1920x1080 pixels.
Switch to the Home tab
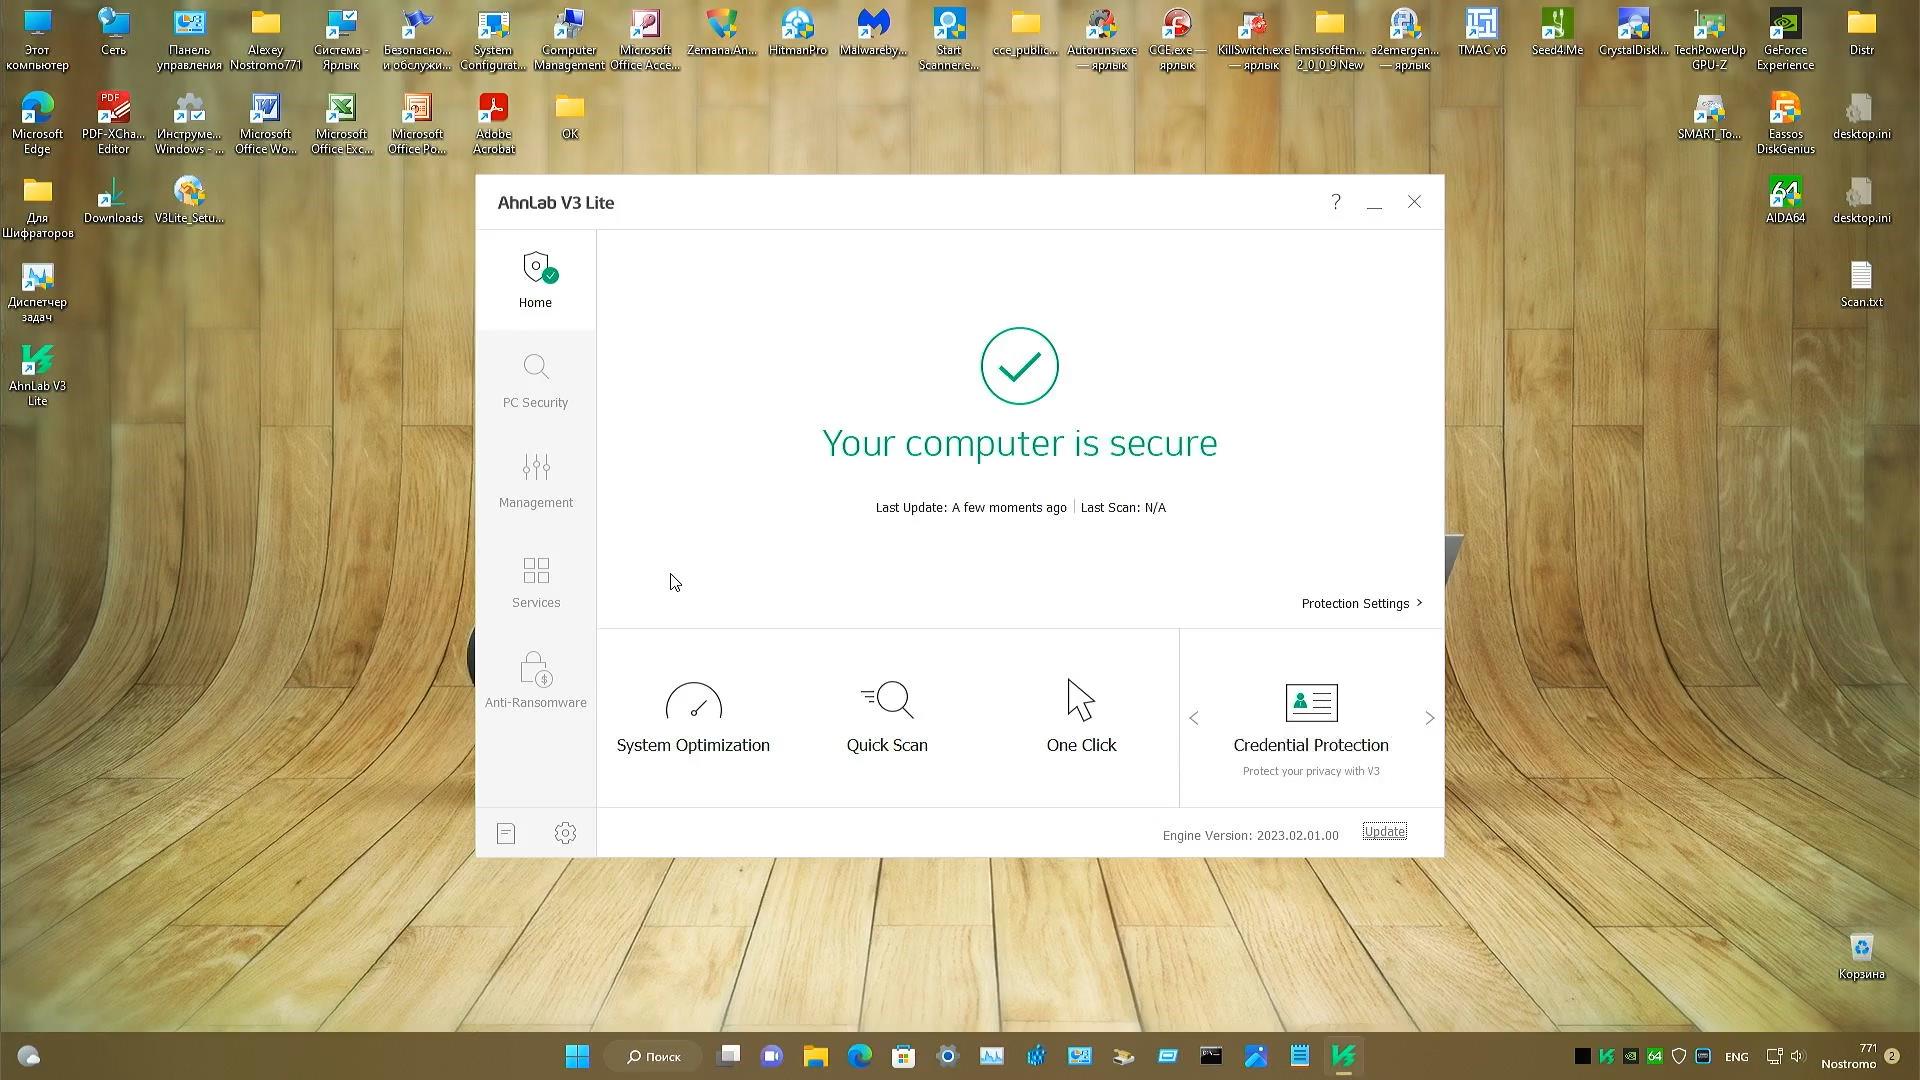point(535,280)
